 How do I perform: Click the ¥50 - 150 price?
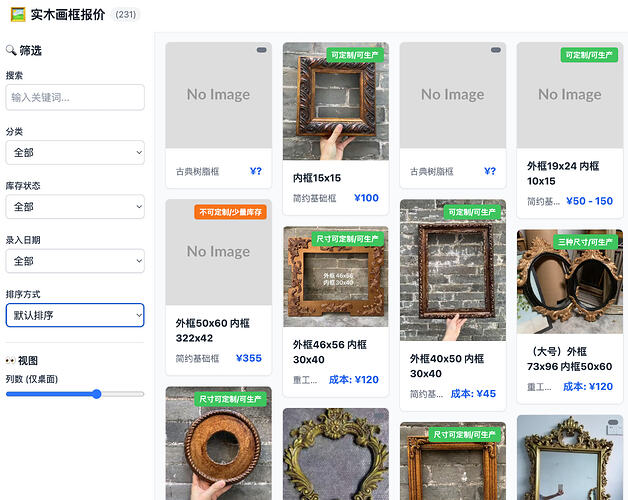(589, 201)
